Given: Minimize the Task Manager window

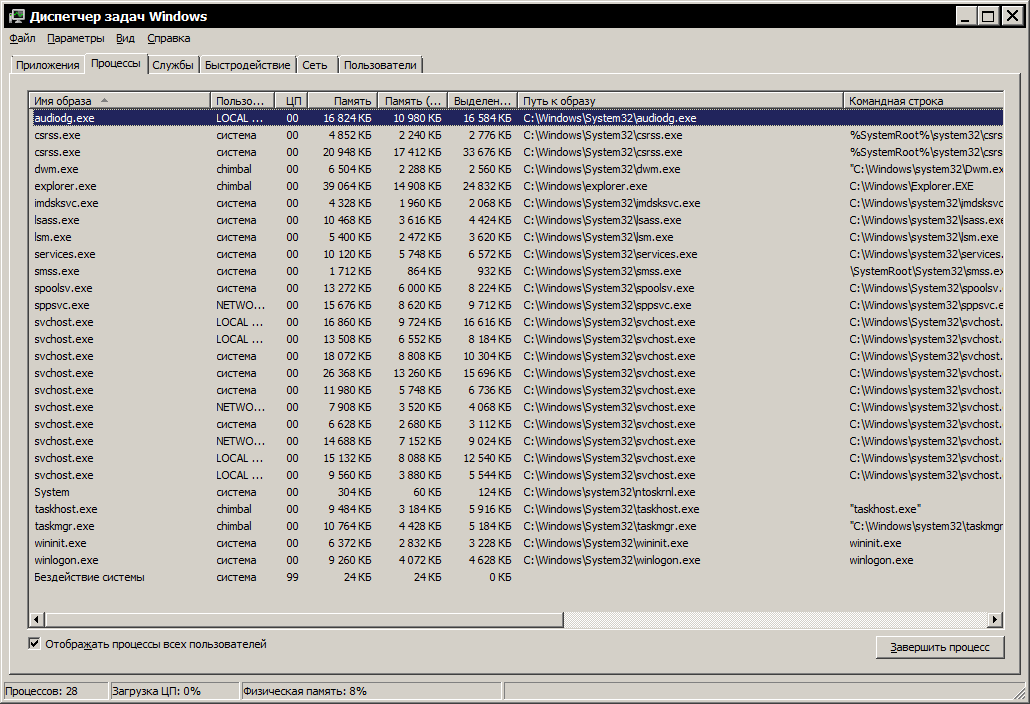Looking at the screenshot, I should pyautogui.click(x=965, y=16).
